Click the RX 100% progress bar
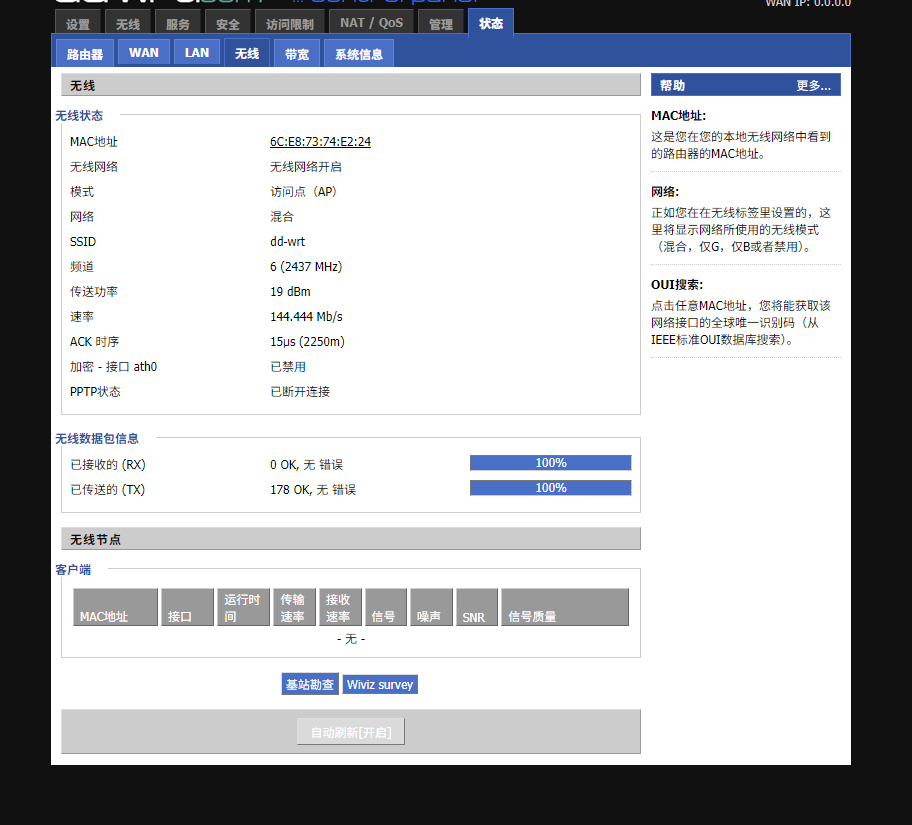The image size is (912, 825). coord(550,462)
